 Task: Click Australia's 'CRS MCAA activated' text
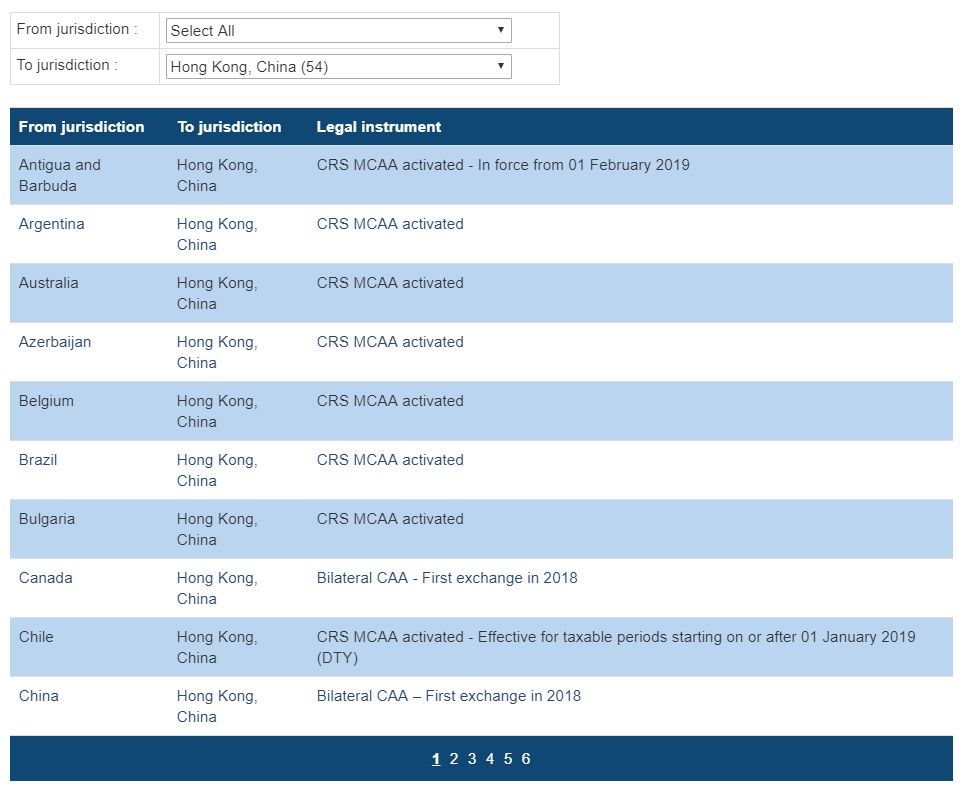[390, 283]
